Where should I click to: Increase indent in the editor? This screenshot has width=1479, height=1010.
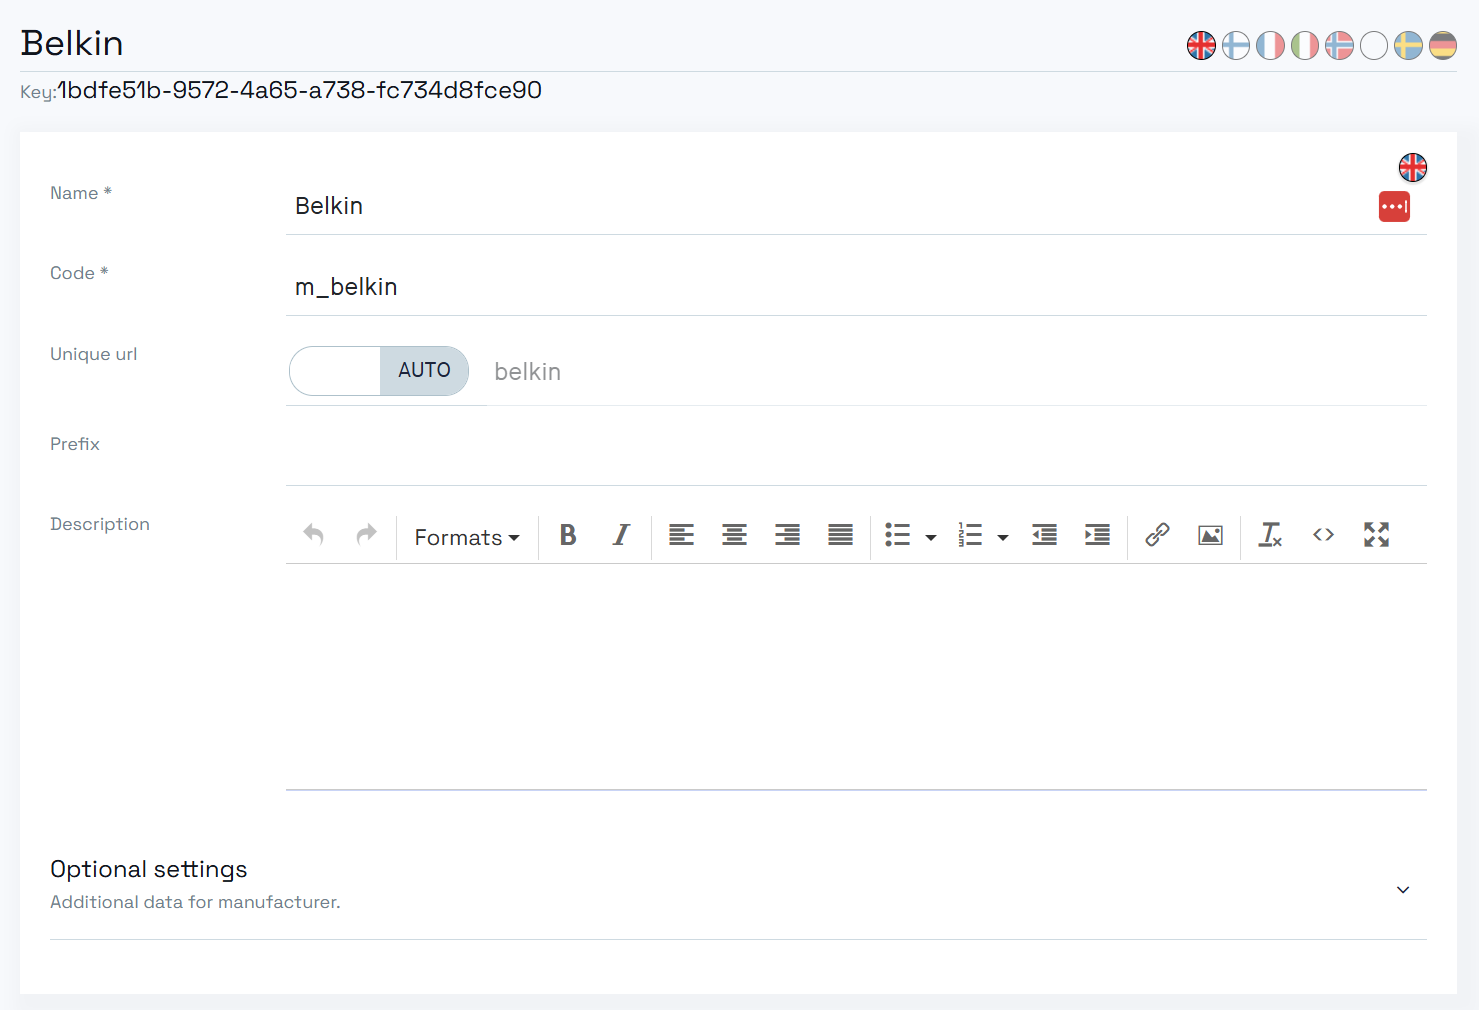(x=1097, y=535)
